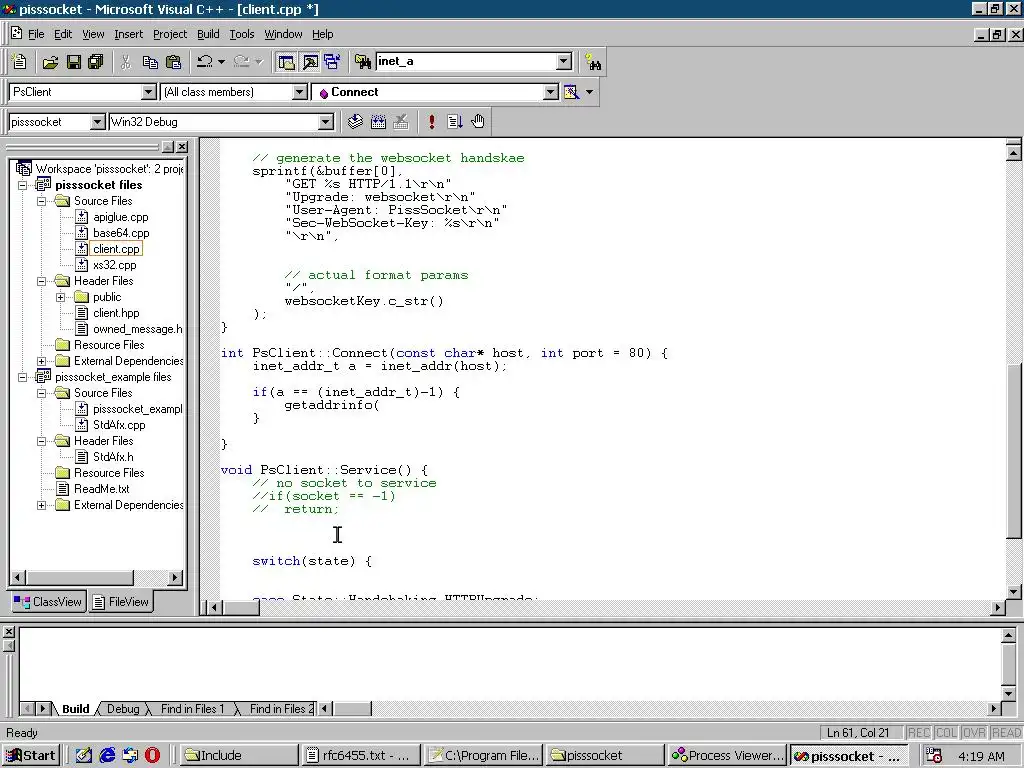Open the Undo history dropdown arrow
Image resolution: width=1024 pixels, height=768 pixels.
coord(221,62)
